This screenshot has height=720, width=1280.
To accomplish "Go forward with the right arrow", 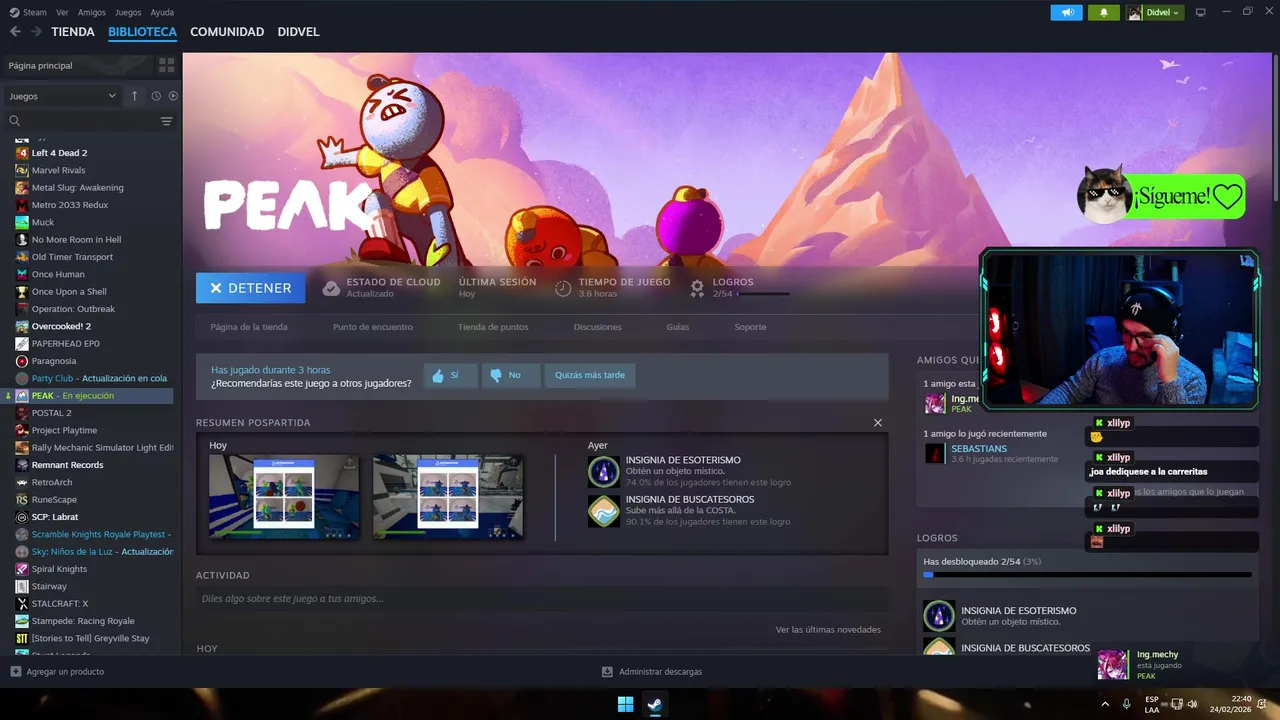I will 36,32.
